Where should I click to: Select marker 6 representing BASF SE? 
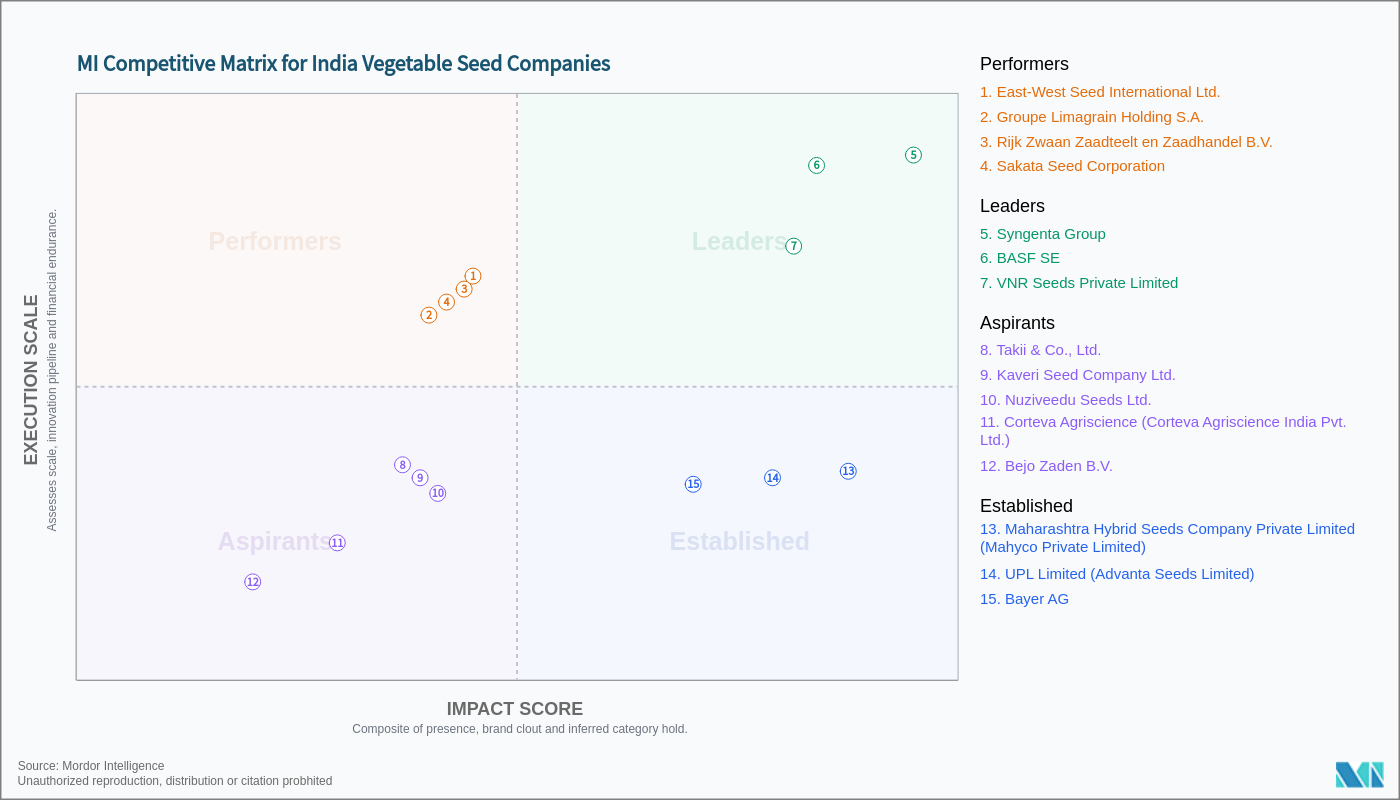click(816, 165)
